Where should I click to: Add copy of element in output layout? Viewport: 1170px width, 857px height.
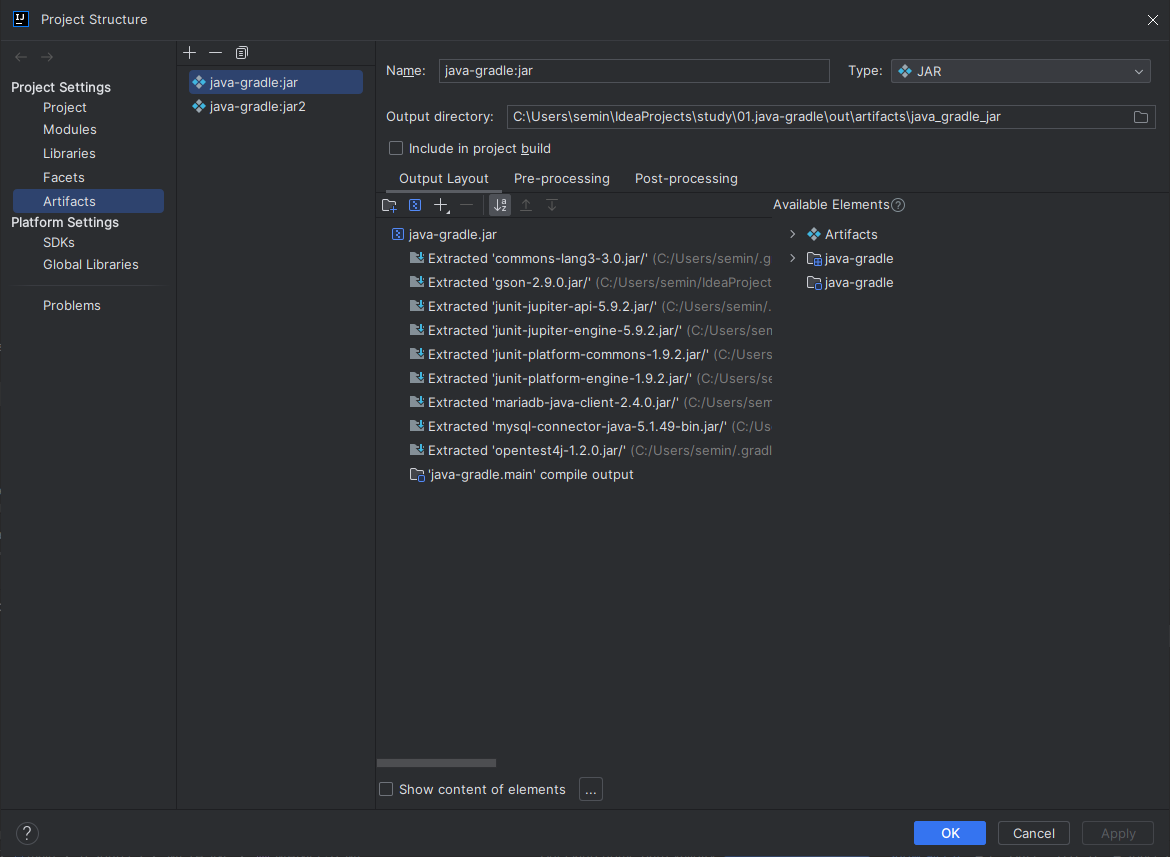(442, 205)
